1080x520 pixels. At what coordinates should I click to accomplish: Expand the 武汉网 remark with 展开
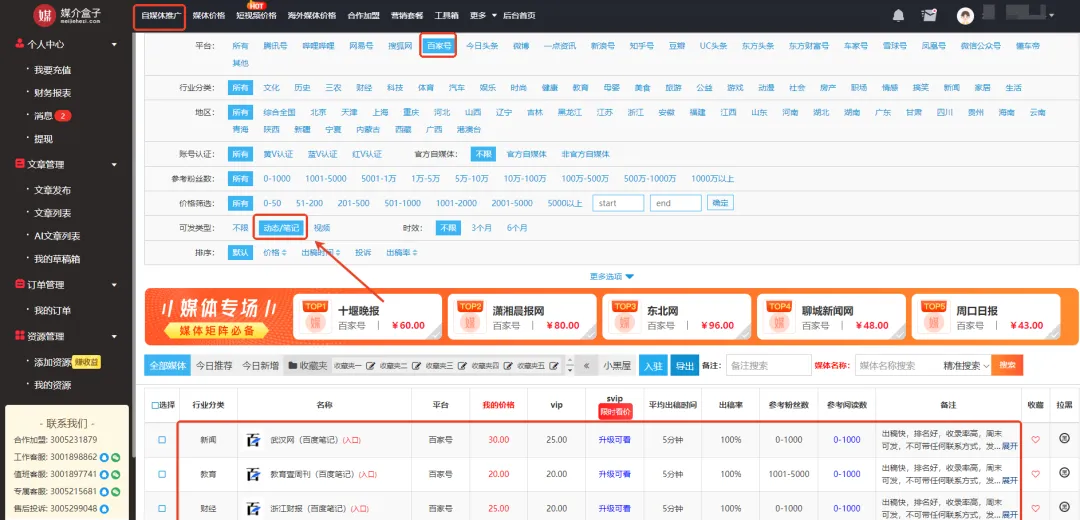tap(1010, 446)
